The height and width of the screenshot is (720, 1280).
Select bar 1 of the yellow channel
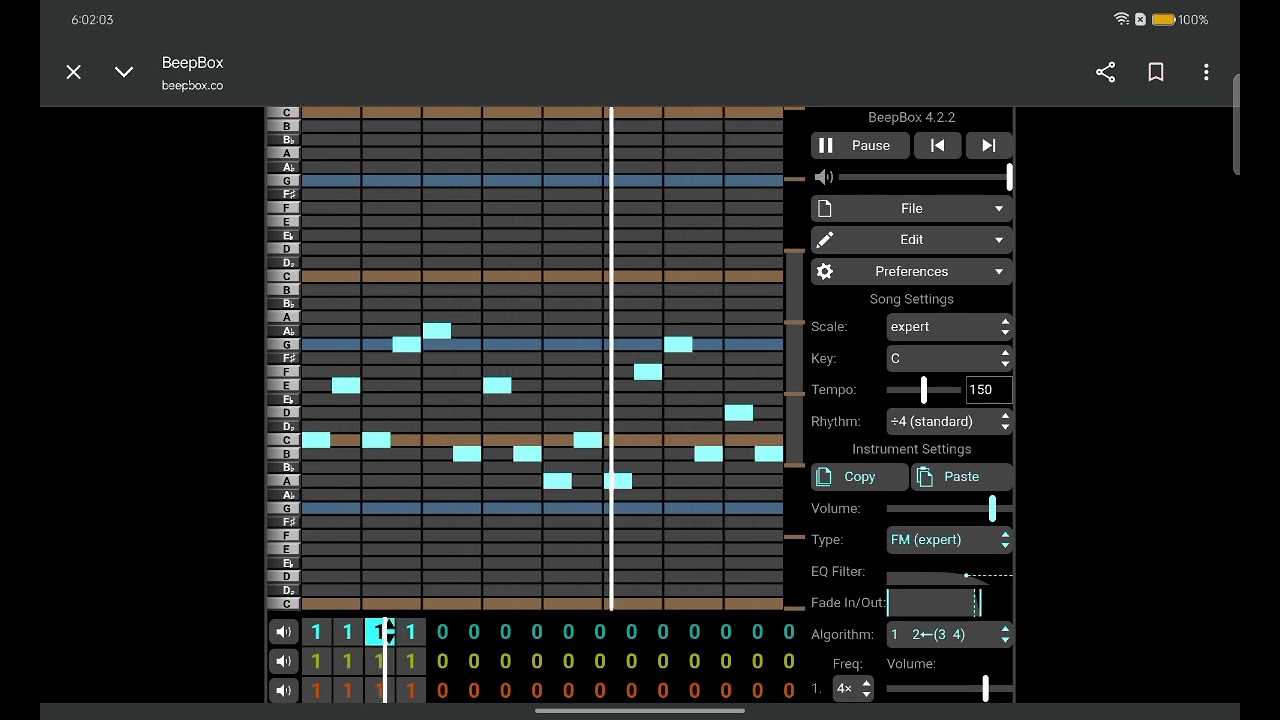pyautogui.click(x=316, y=661)
